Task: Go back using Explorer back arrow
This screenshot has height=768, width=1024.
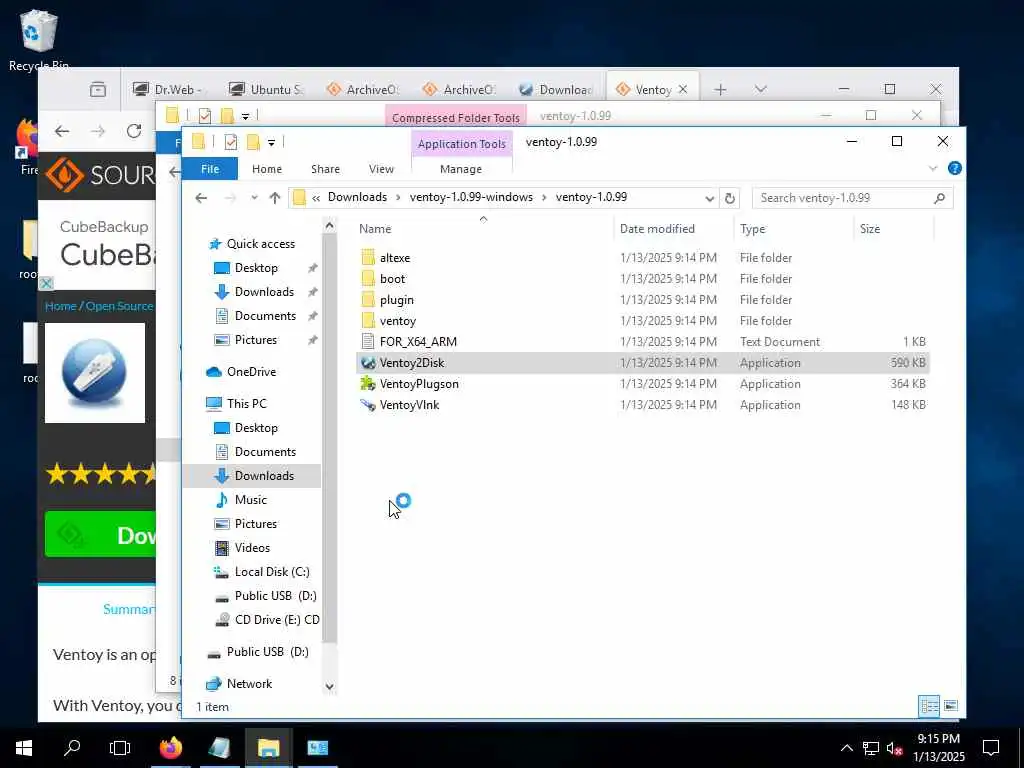Action: coord(201,197)
